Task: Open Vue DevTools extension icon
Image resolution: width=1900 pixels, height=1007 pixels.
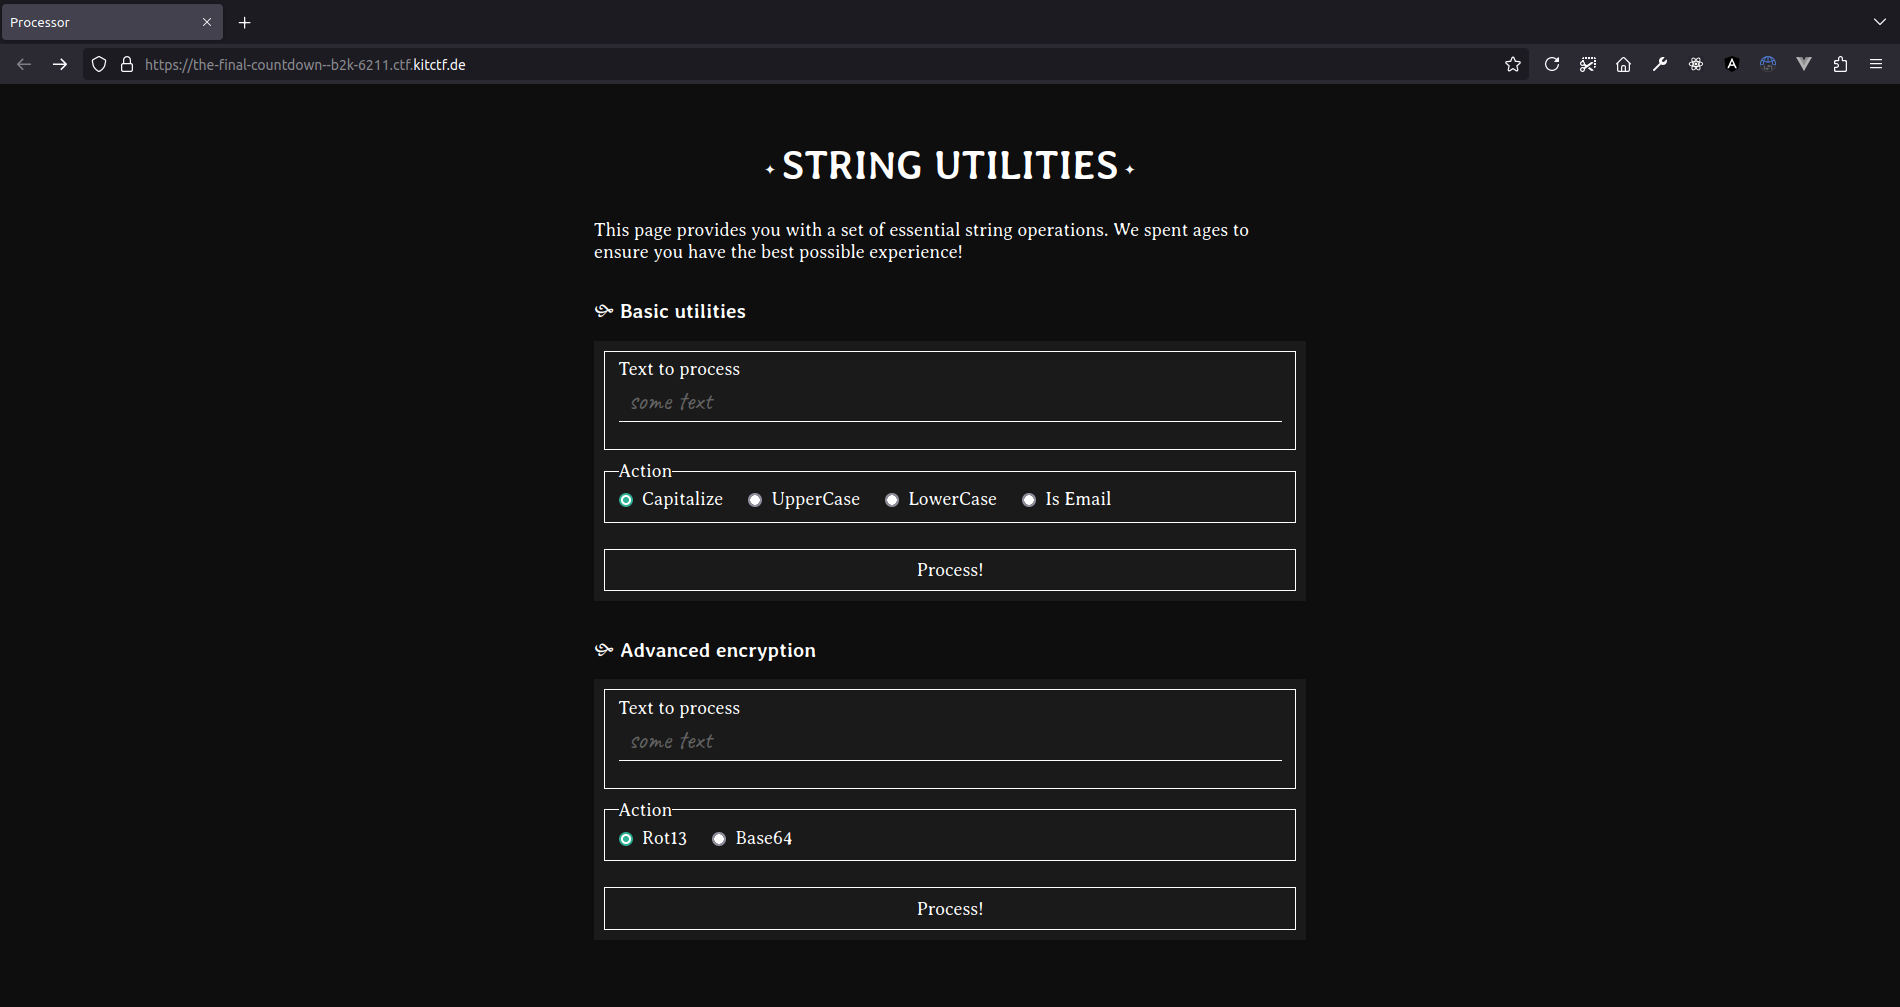Action: [x=1804, y=64]
